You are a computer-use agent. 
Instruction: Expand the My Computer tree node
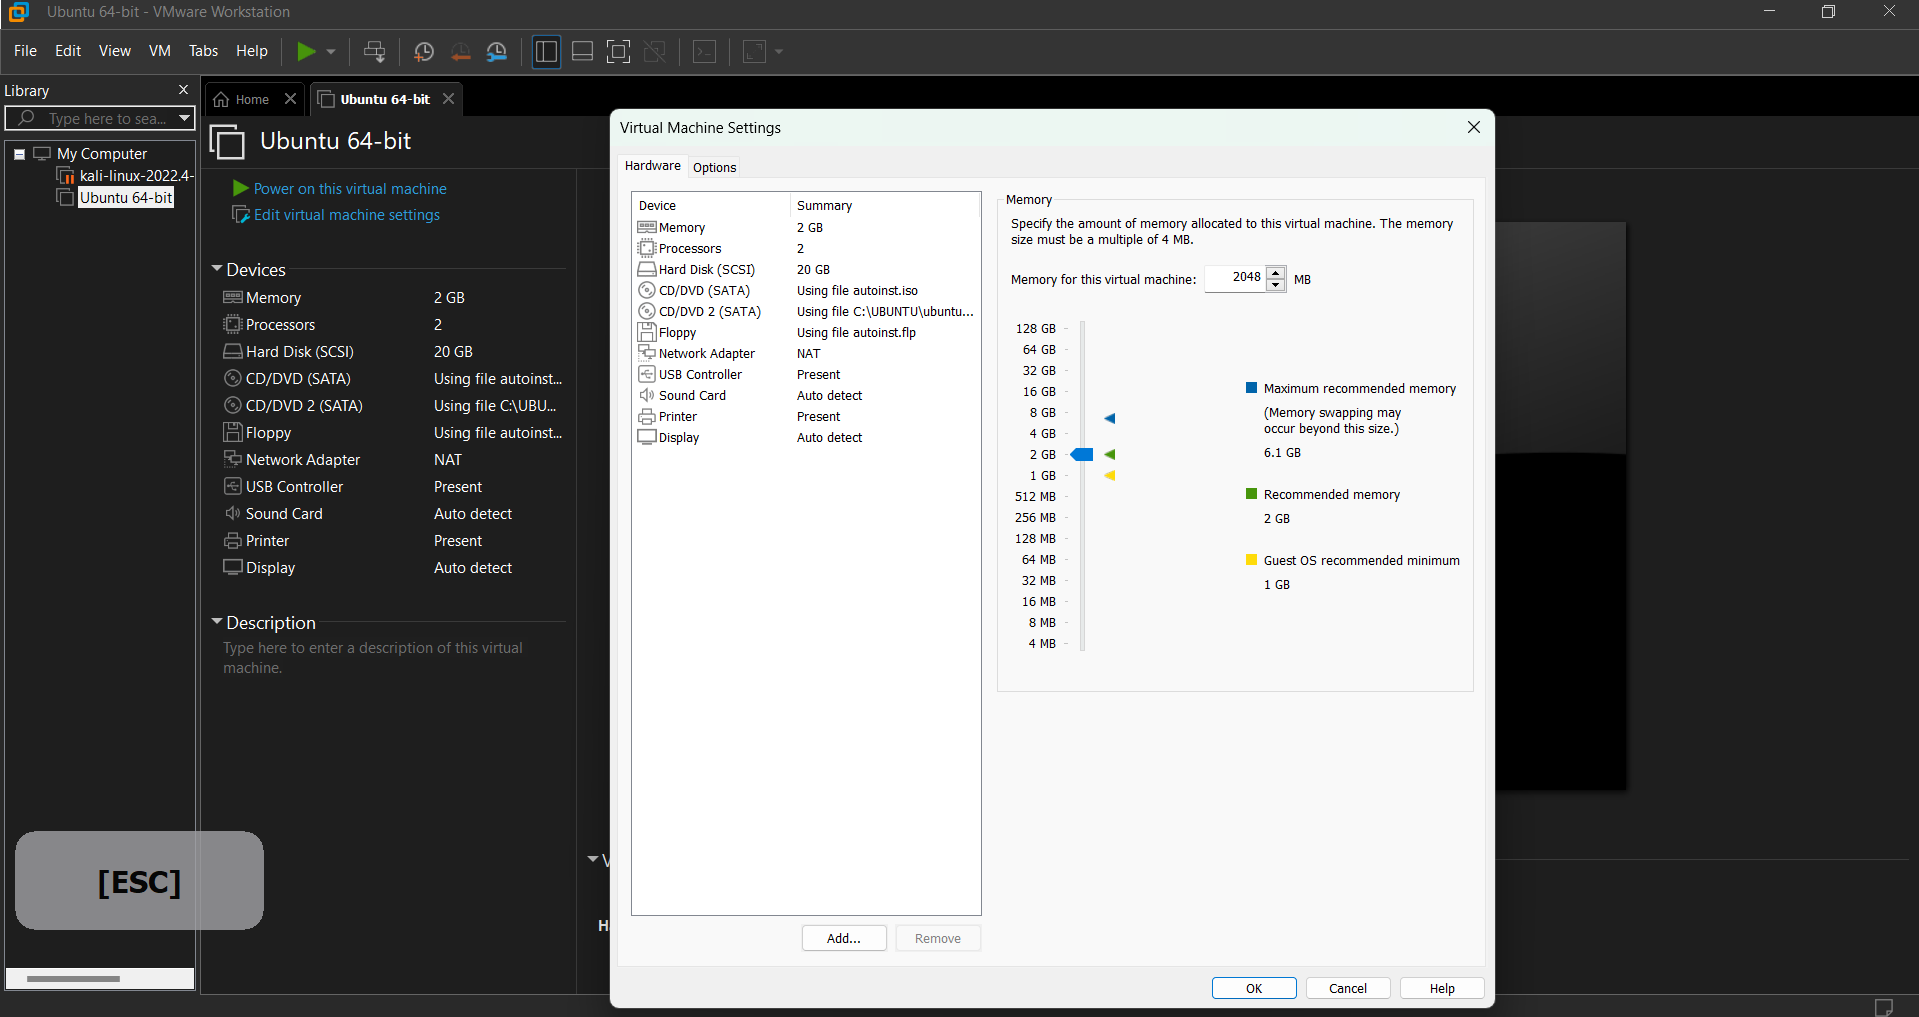tap(18, 153)
